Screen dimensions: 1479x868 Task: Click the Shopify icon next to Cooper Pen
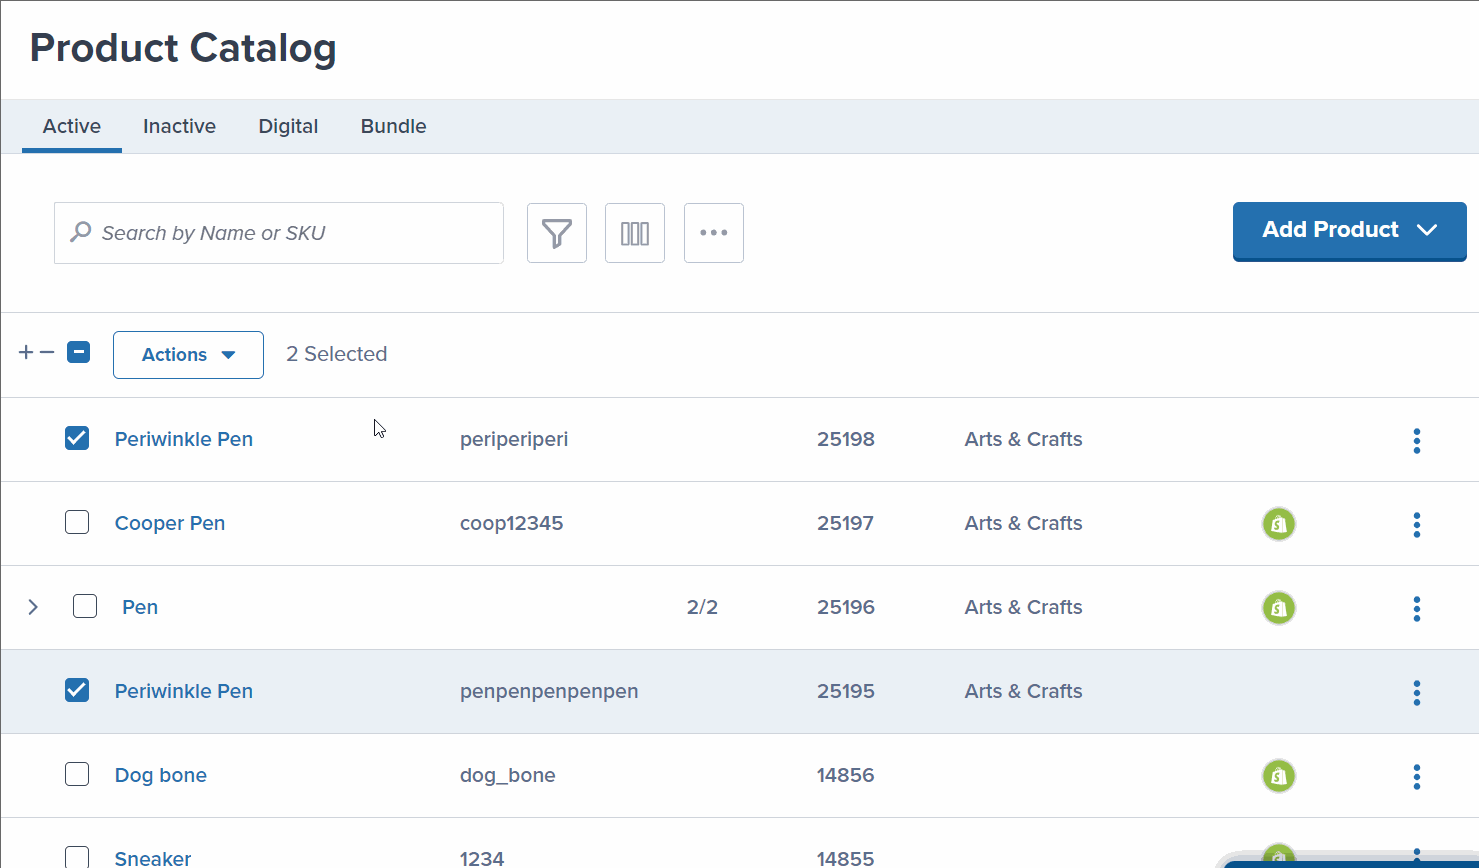coord(1278,523)
